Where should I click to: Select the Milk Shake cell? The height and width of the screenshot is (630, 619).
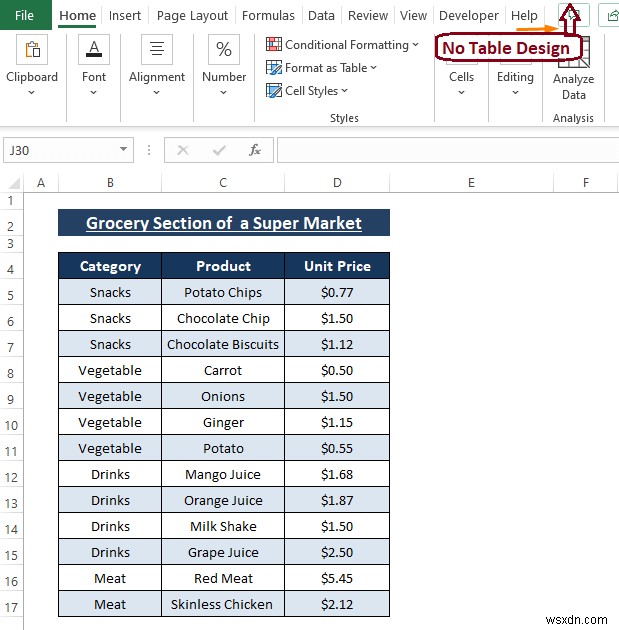point(223,526)
